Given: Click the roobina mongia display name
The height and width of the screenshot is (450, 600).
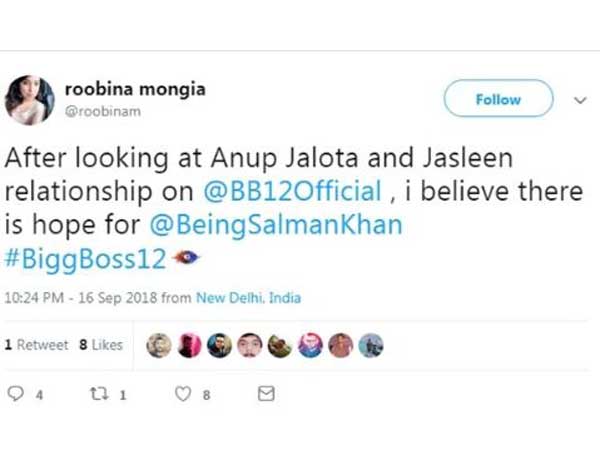Looking at the screenshot, I should [135, 90].
